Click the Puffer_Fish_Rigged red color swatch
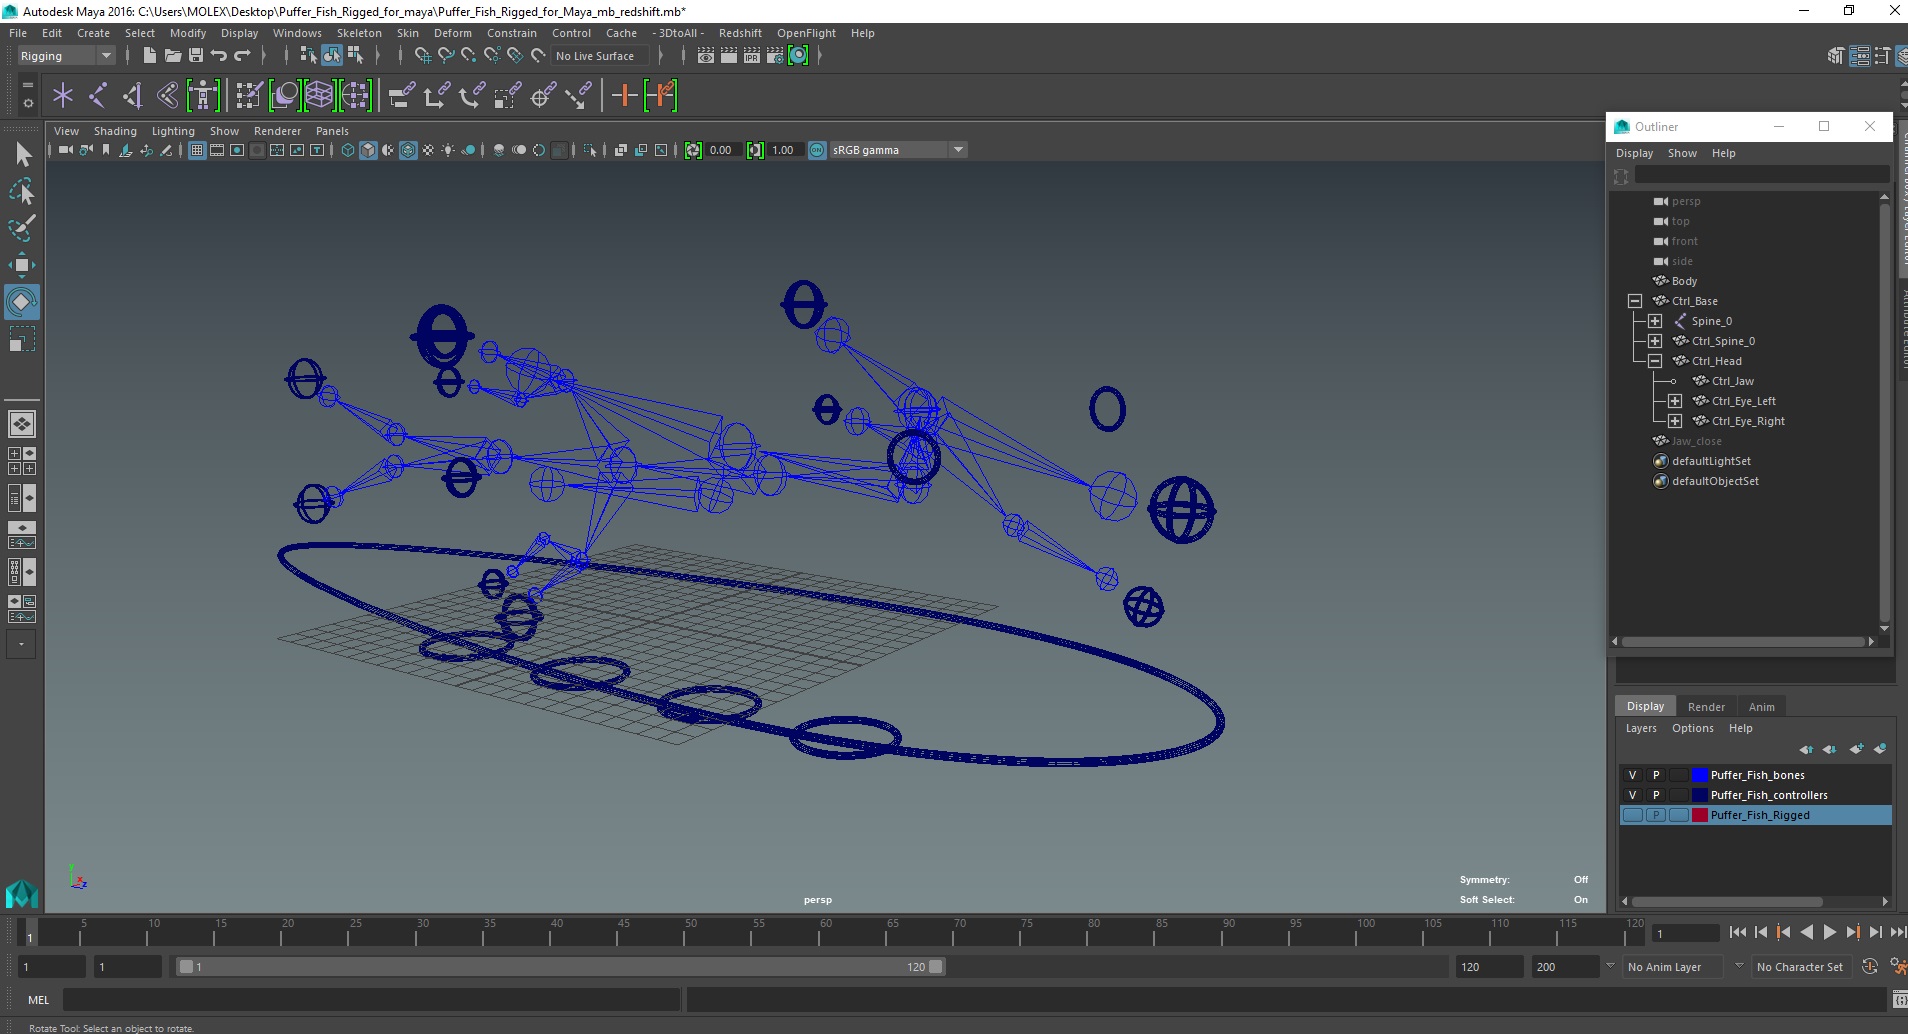Image resolution: width=1908 pixels, height=1034 pixels. click(1699, 815)
